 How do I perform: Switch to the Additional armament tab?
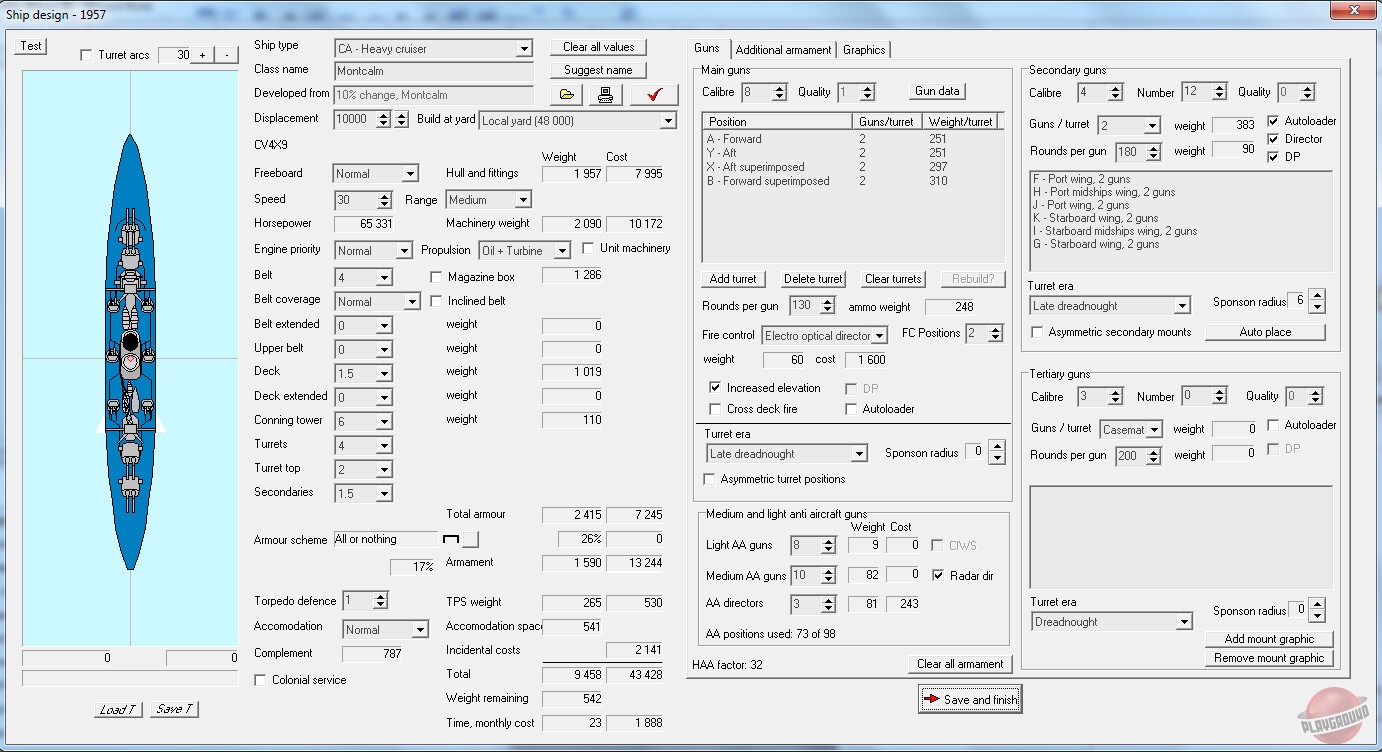(x=783, y=50)
